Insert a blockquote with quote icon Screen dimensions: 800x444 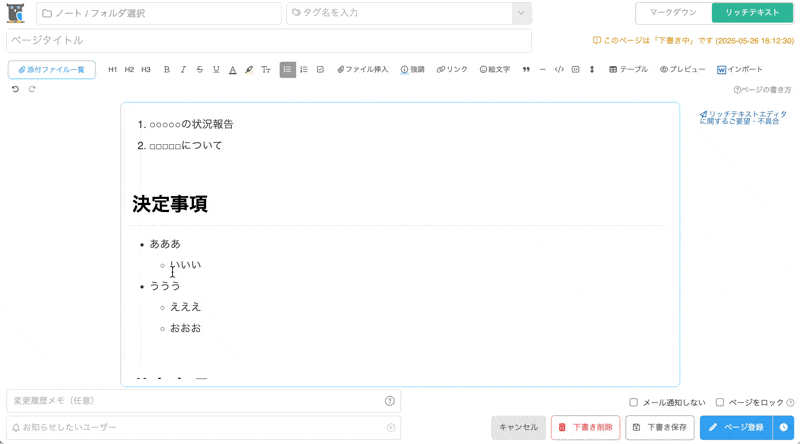coord(526,70)
